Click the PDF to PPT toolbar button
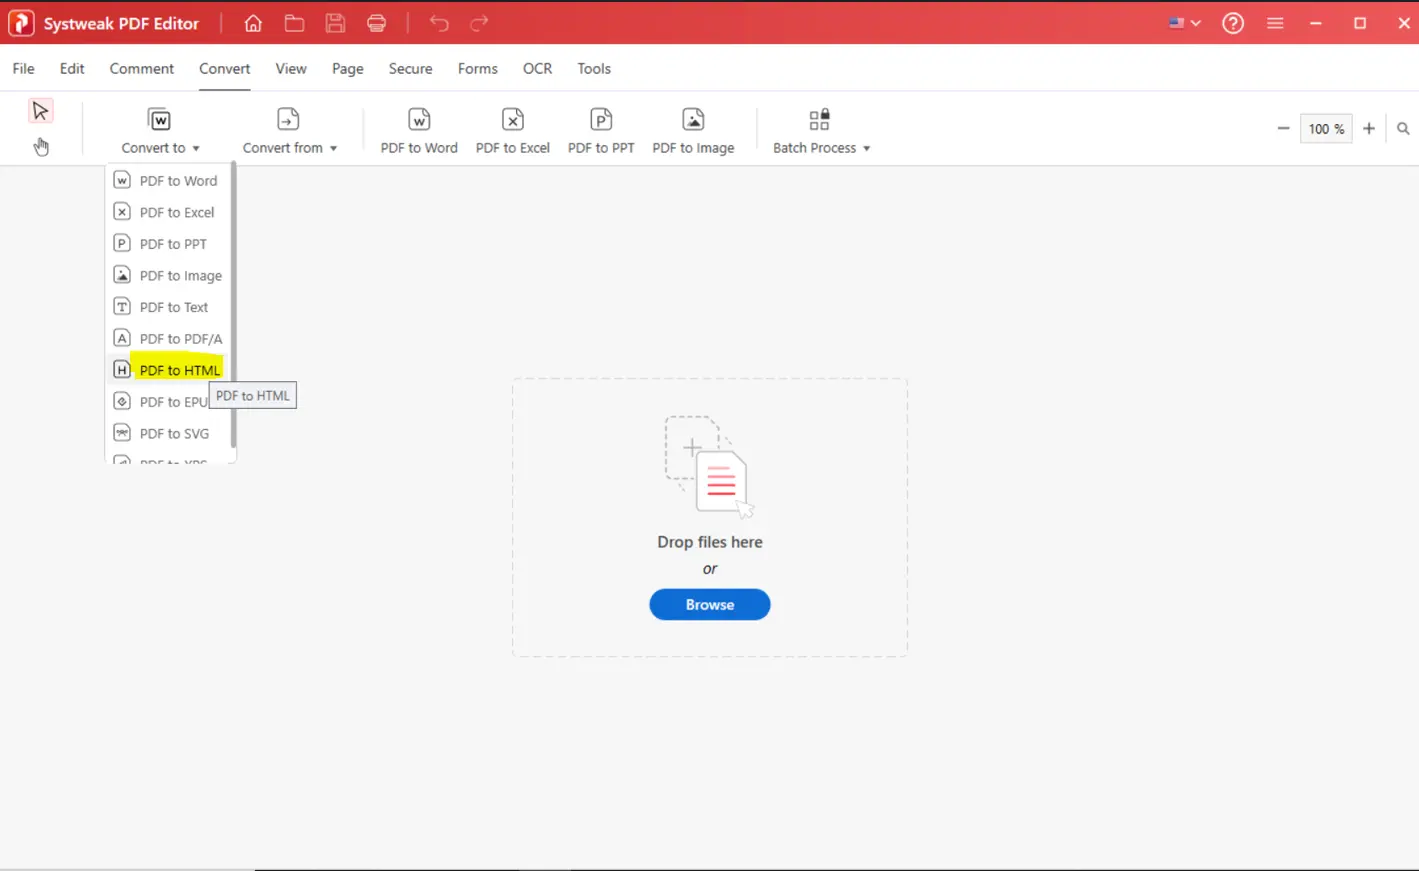 (x=601, y=131)
